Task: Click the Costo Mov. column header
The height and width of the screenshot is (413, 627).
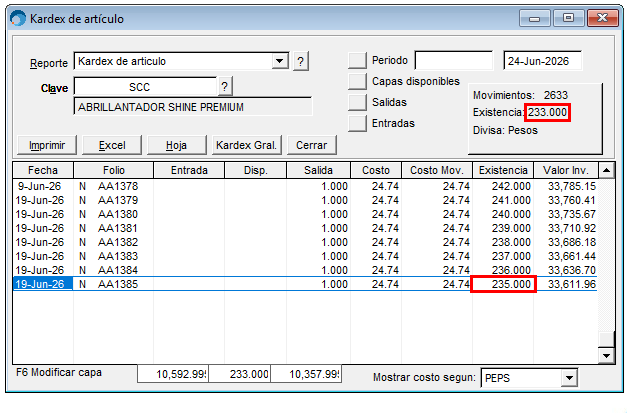Action: [x=437, y=170]
